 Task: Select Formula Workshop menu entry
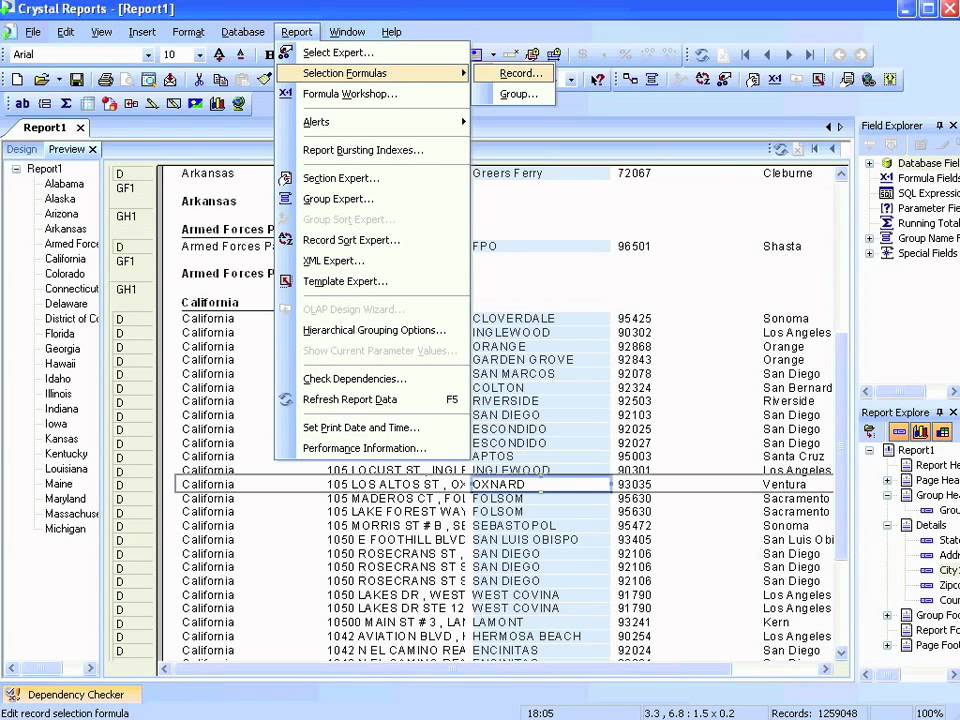pos(372,94)
